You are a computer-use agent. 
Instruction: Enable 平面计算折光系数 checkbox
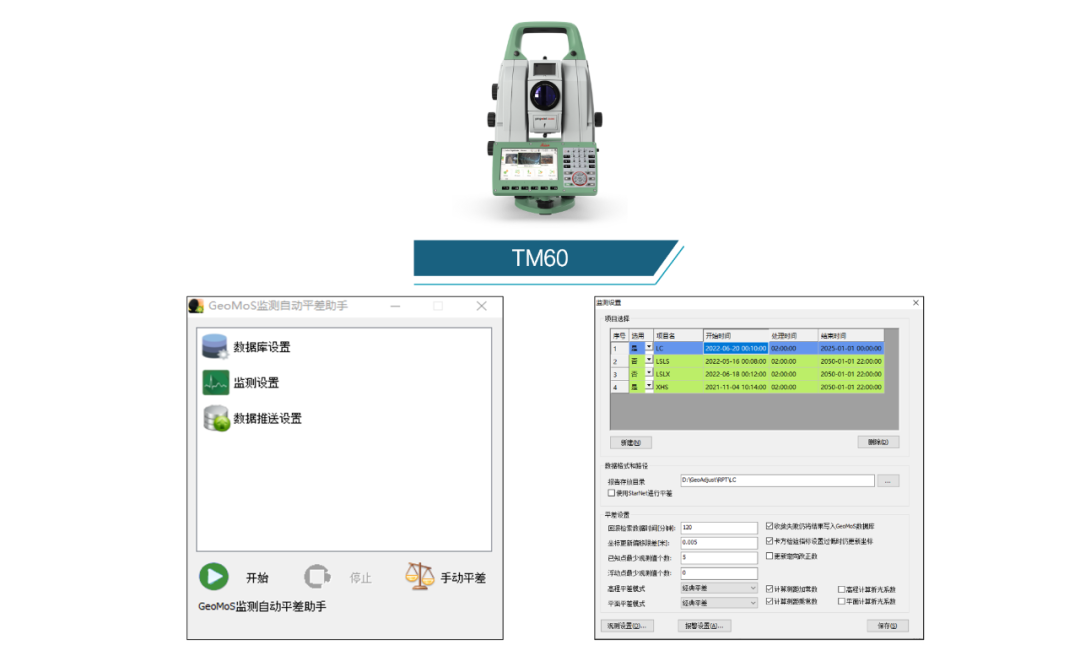coord(841,602)
